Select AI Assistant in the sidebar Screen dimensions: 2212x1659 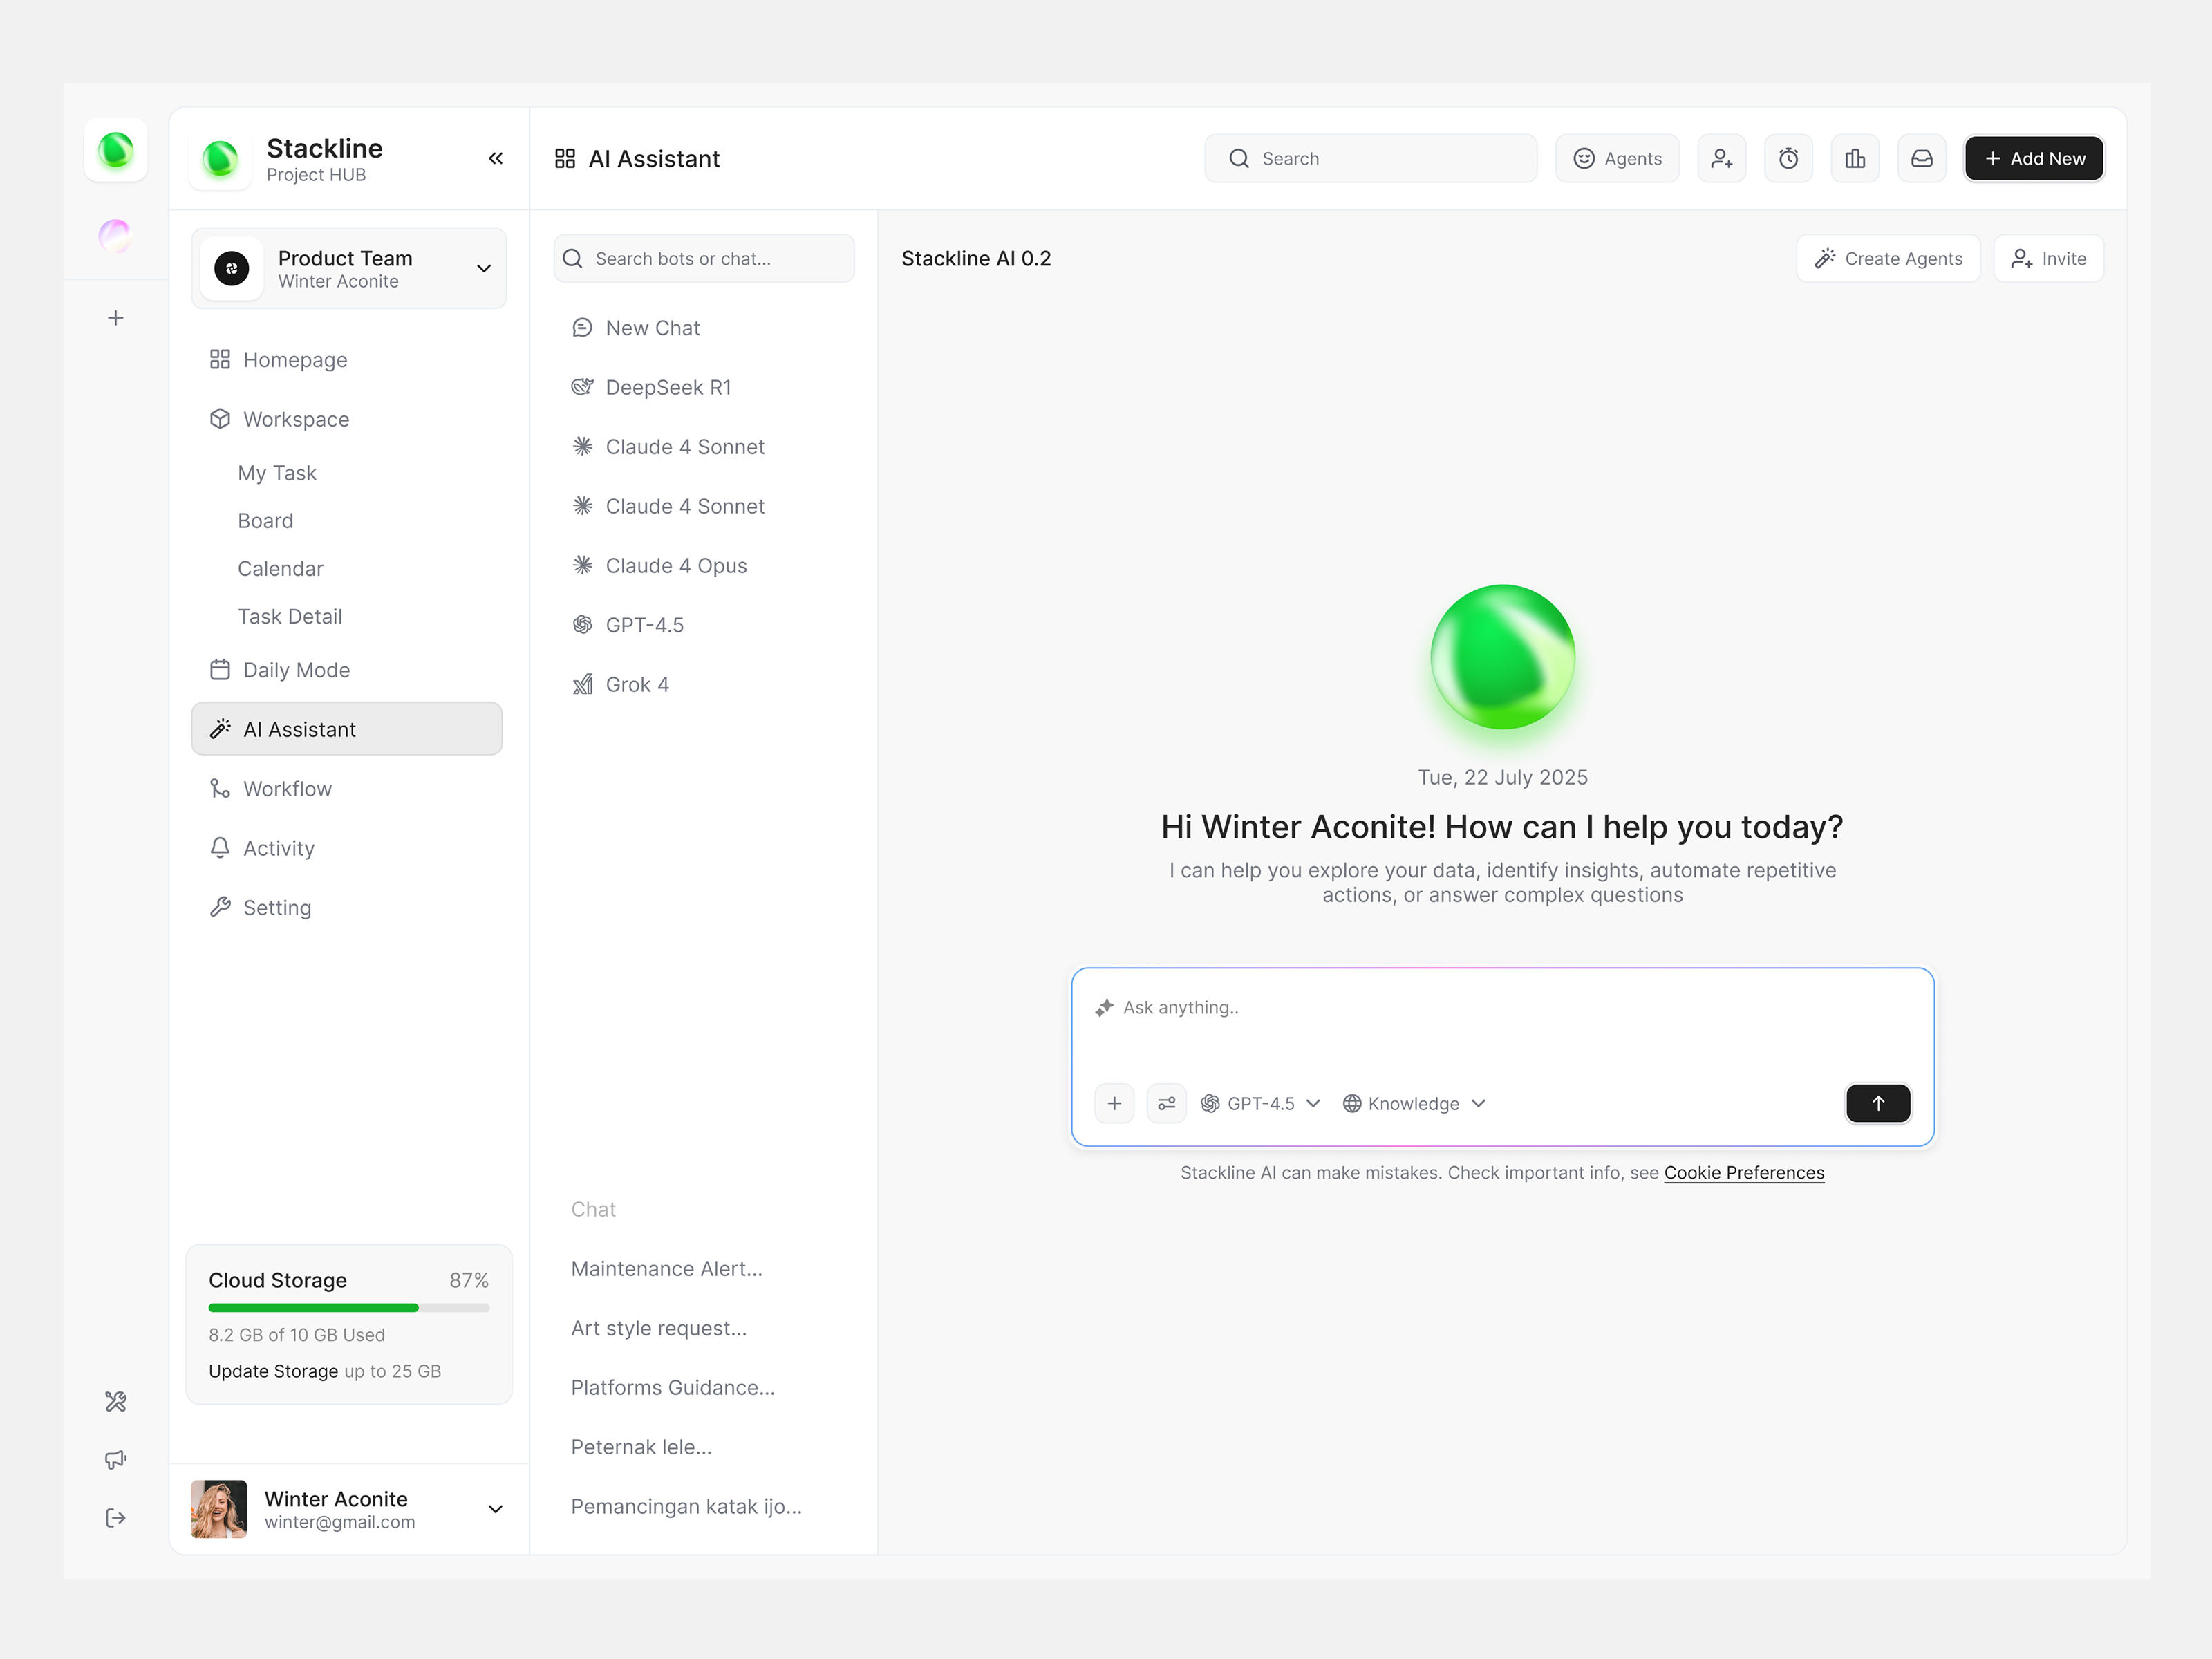click(347, 729)
